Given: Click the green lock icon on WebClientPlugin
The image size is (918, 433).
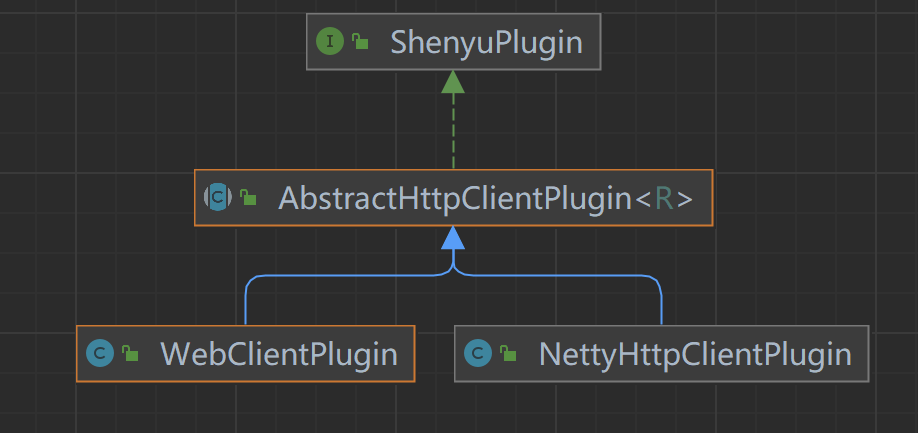Looking at the screenshot, I should 129,354.
